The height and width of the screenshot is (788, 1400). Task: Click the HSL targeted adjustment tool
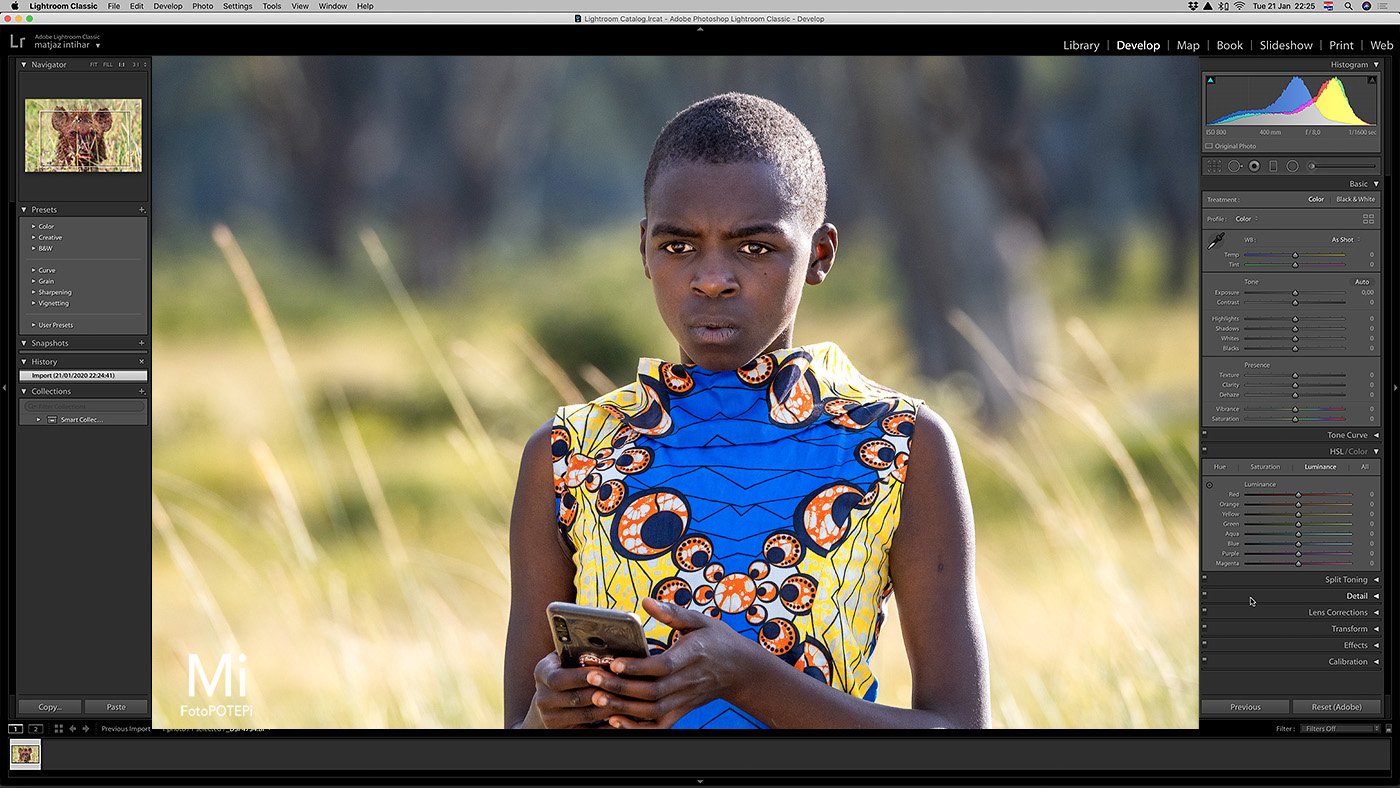coord(1209,485)
